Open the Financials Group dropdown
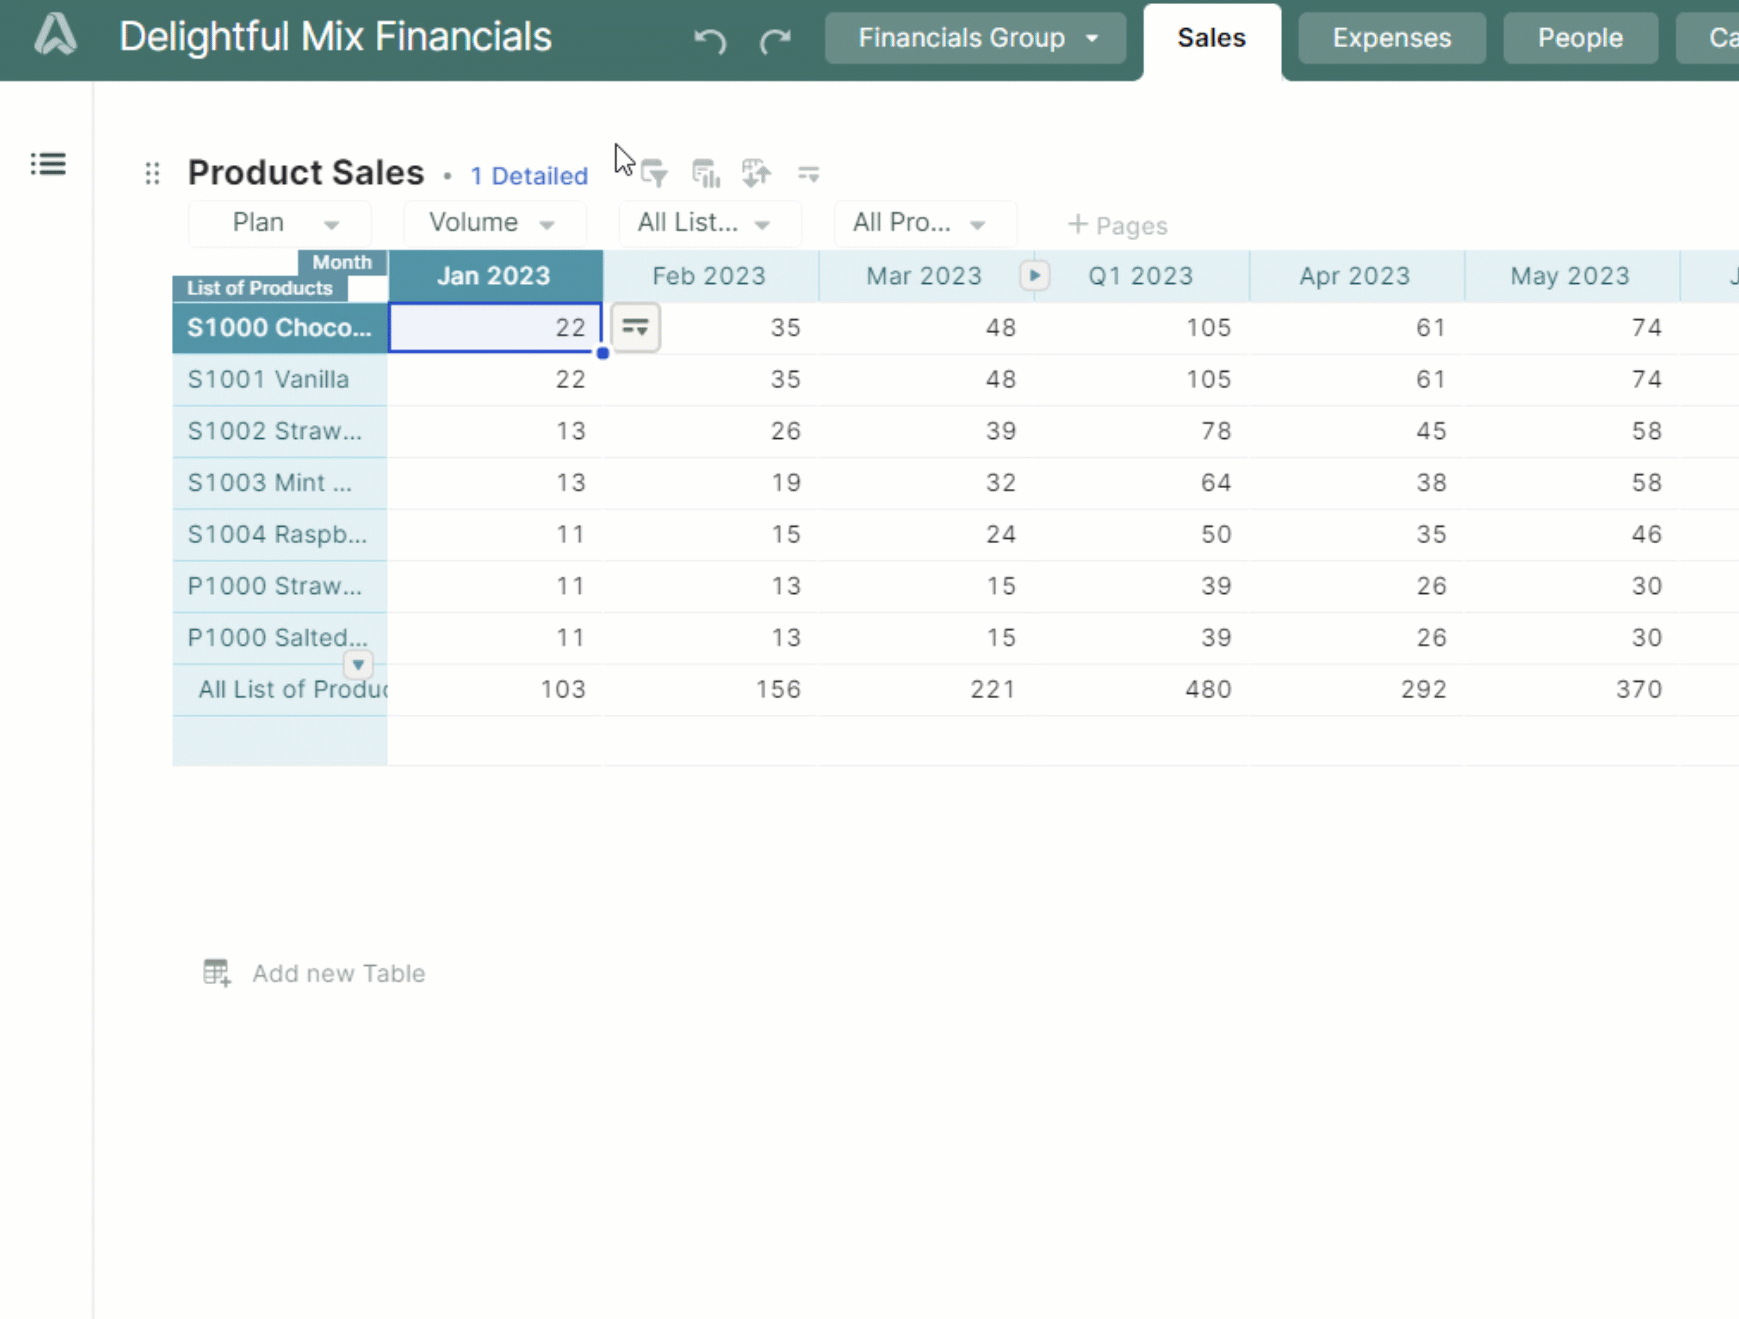Screen dimensions: 1739x1319 coord(975,38)
